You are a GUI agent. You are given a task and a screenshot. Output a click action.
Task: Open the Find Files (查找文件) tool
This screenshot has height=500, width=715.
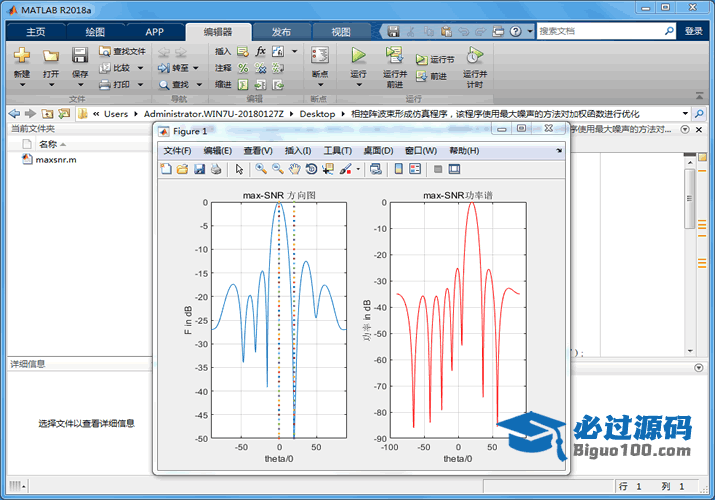pos(122,51)
